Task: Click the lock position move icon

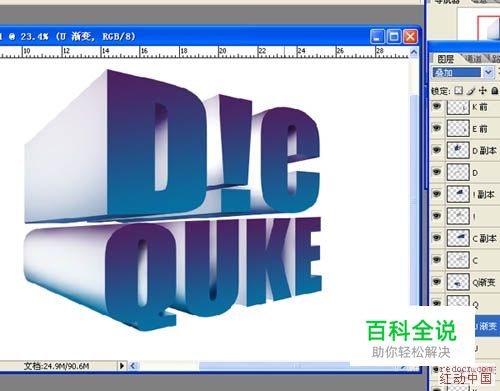Action: coord(482,91)
